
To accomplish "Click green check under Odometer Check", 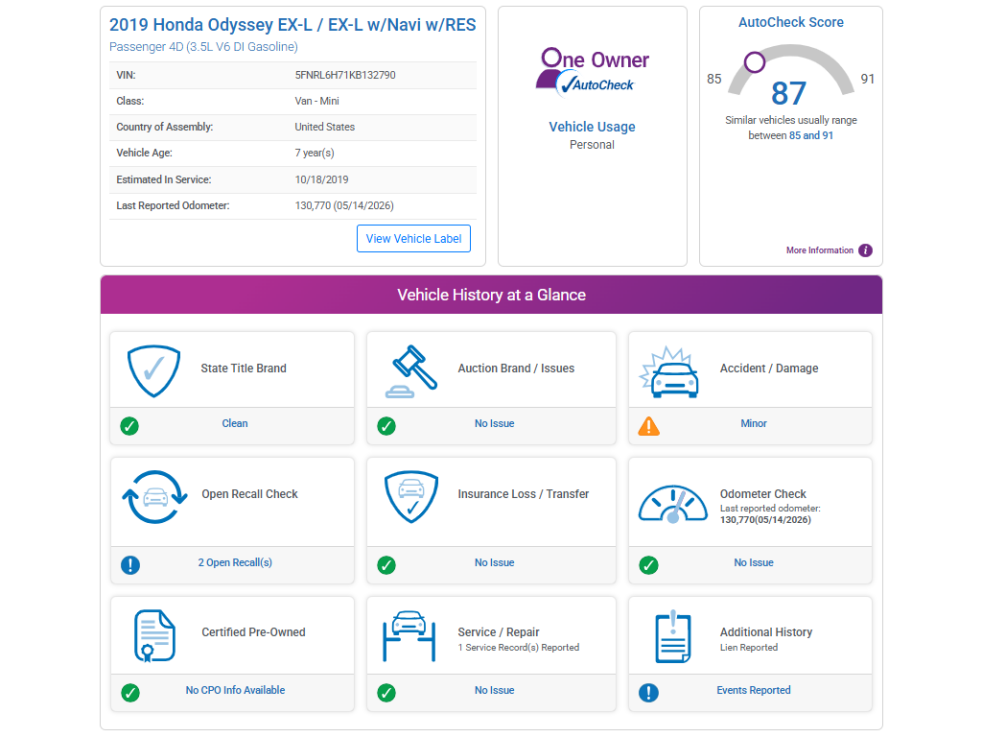I will pyautogui.click(x=649, y=565).
